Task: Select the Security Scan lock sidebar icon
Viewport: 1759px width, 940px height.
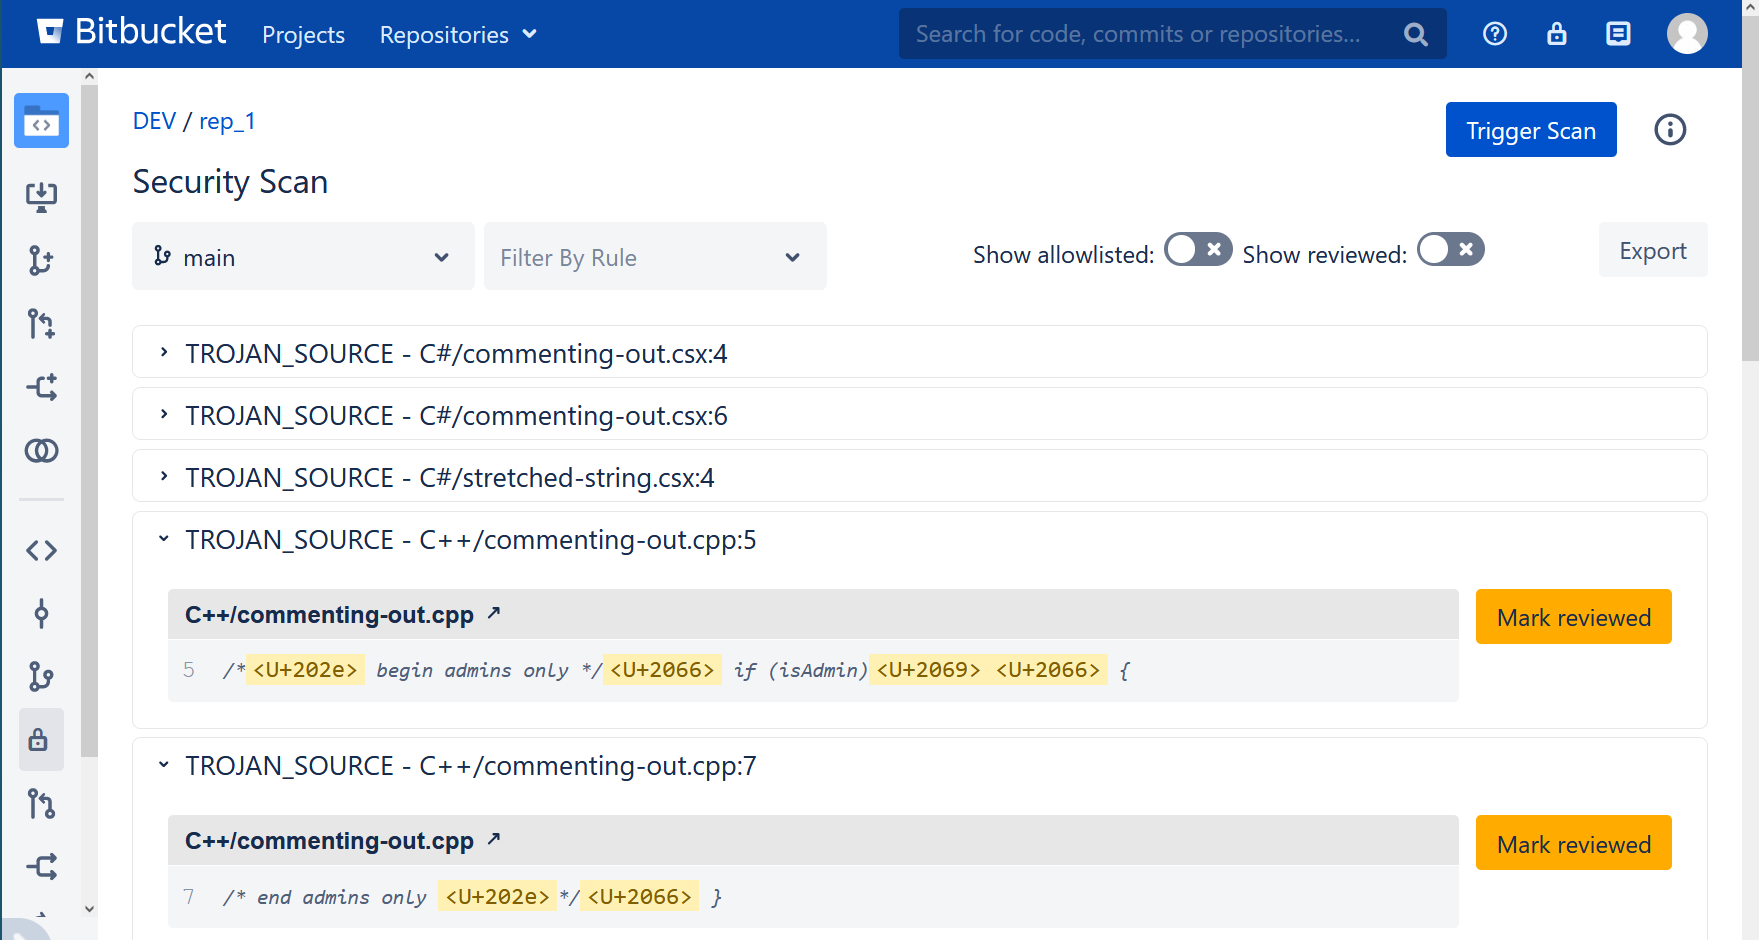Action: (39, 740)
